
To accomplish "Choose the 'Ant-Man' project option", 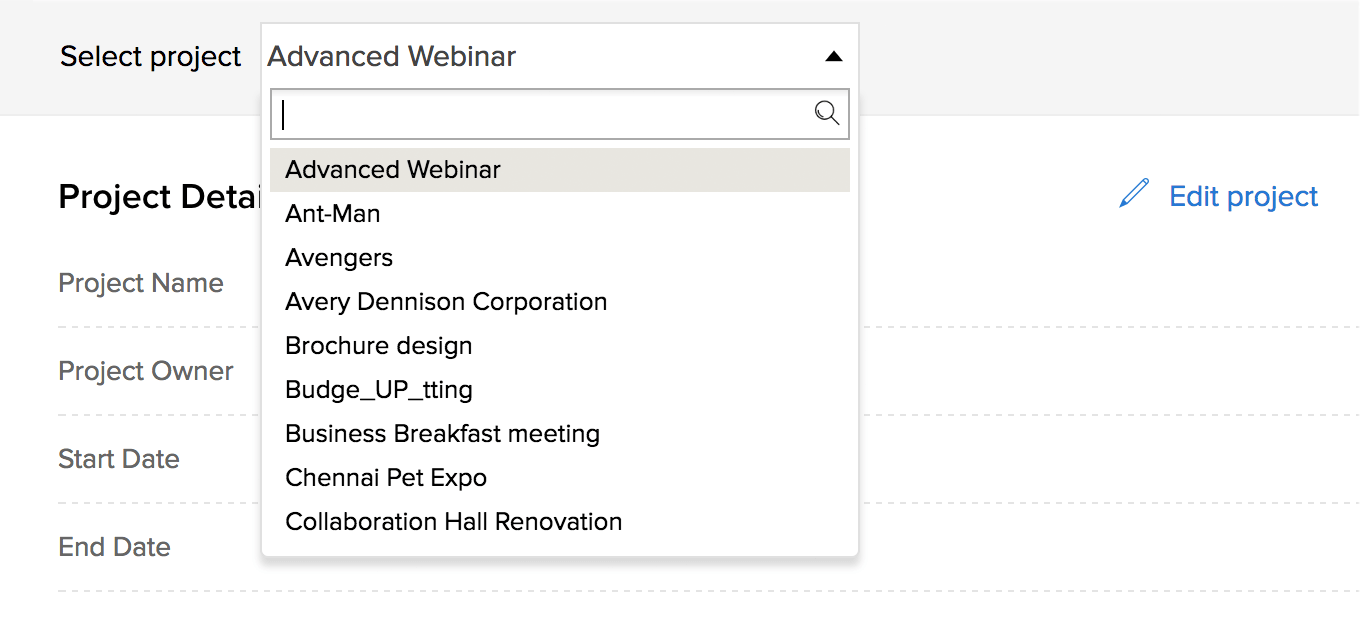I will coord(333,214).
